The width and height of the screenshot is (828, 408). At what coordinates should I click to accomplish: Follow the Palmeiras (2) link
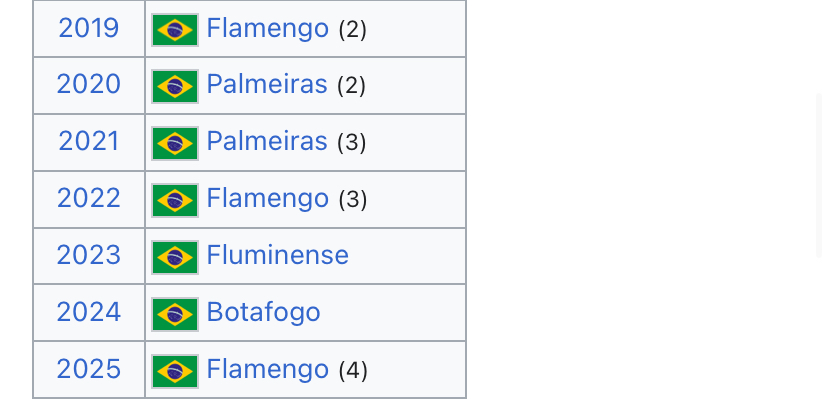267,84
